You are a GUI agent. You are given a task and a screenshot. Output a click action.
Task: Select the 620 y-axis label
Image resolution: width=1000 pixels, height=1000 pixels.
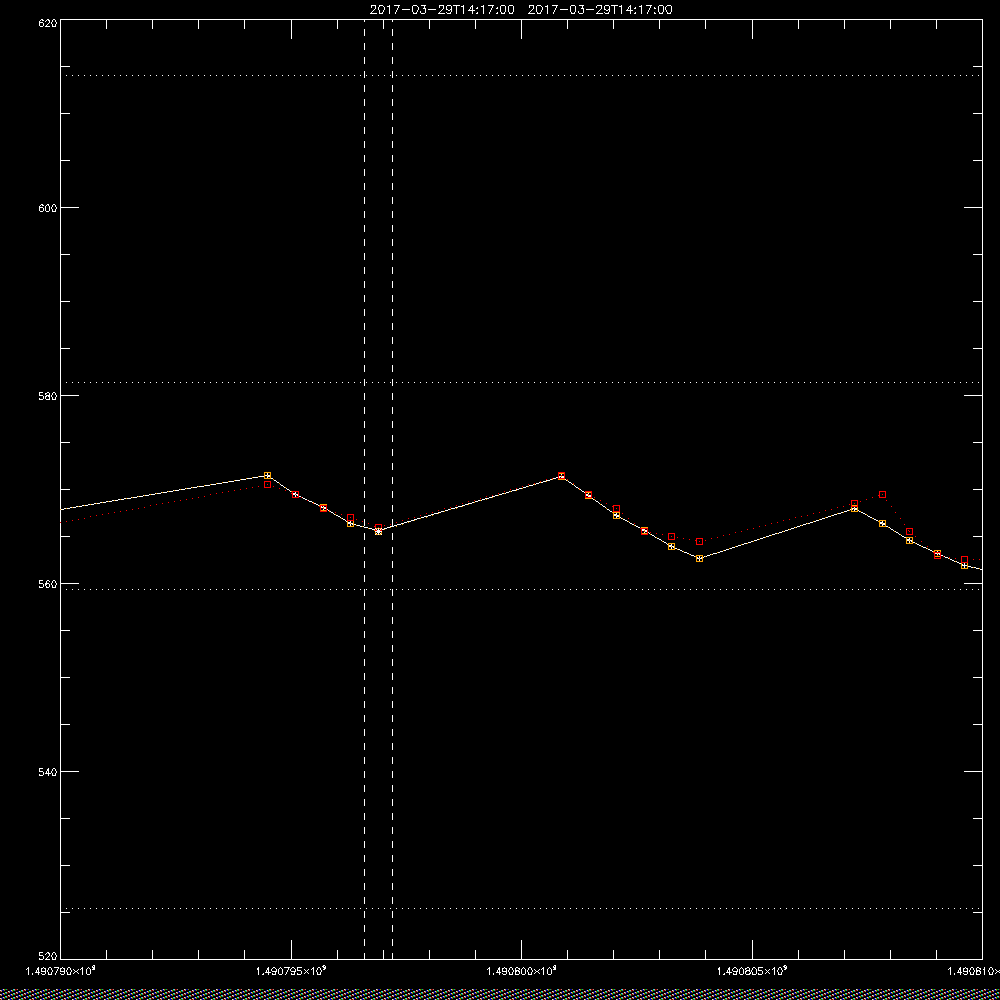(x=48, y=22)
